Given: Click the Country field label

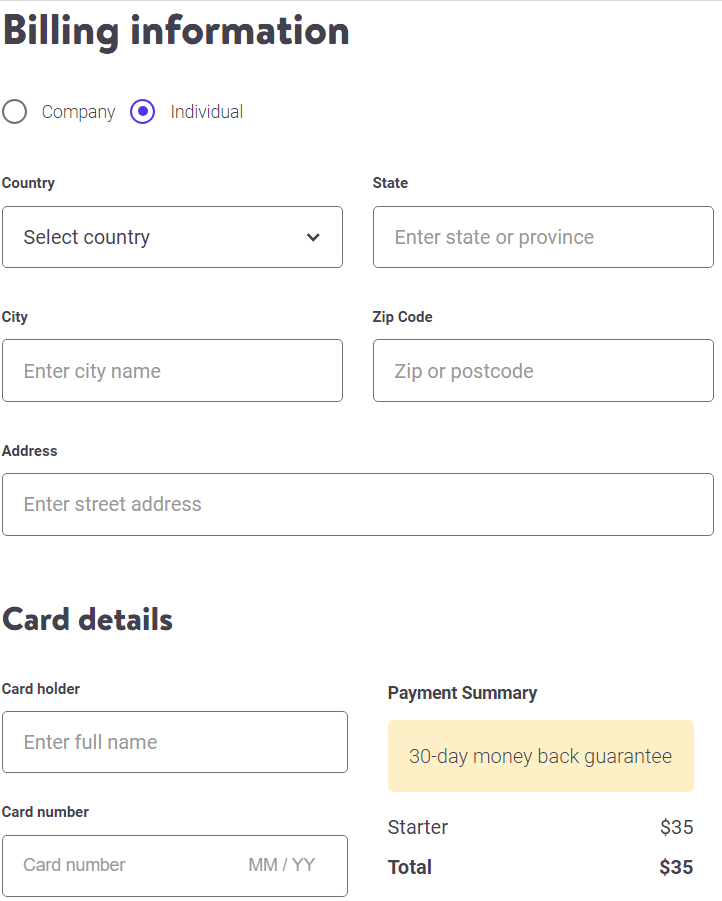Looking at the screenshot, I should pos(27,183).
